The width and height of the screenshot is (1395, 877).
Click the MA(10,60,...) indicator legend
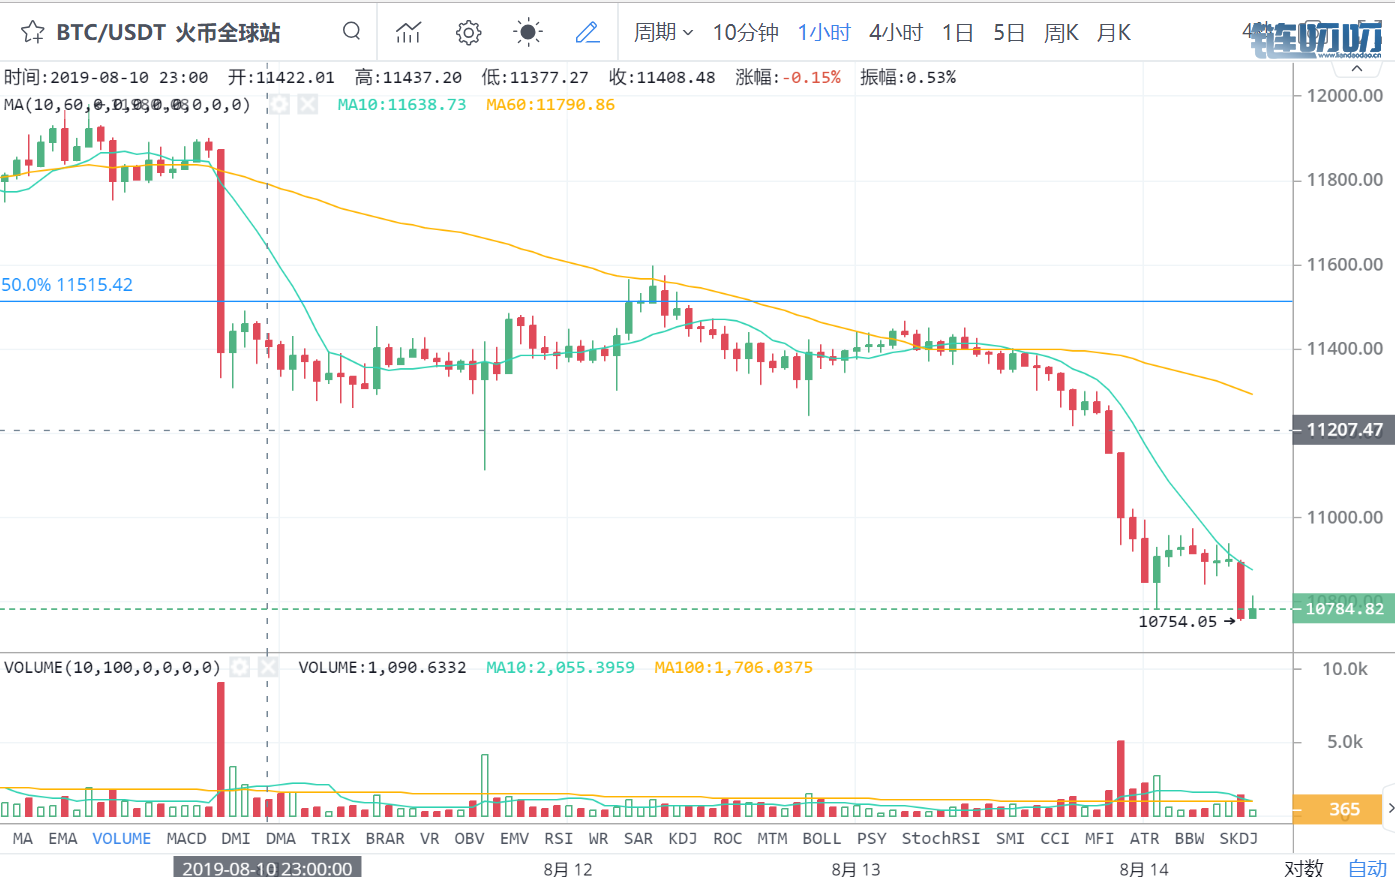127,104
